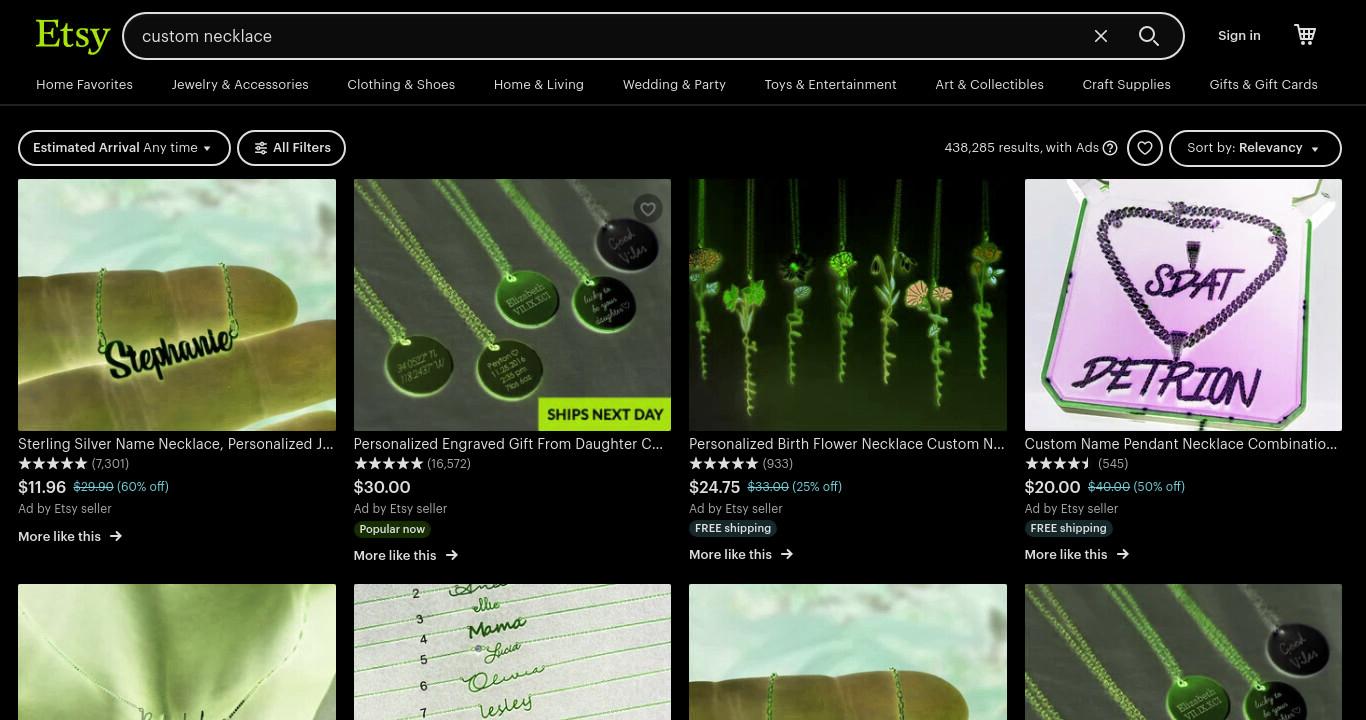1366x720 pixels.
Task: Open 'More like this' for Custom Name Pendant
Action: coord(1076,554)
